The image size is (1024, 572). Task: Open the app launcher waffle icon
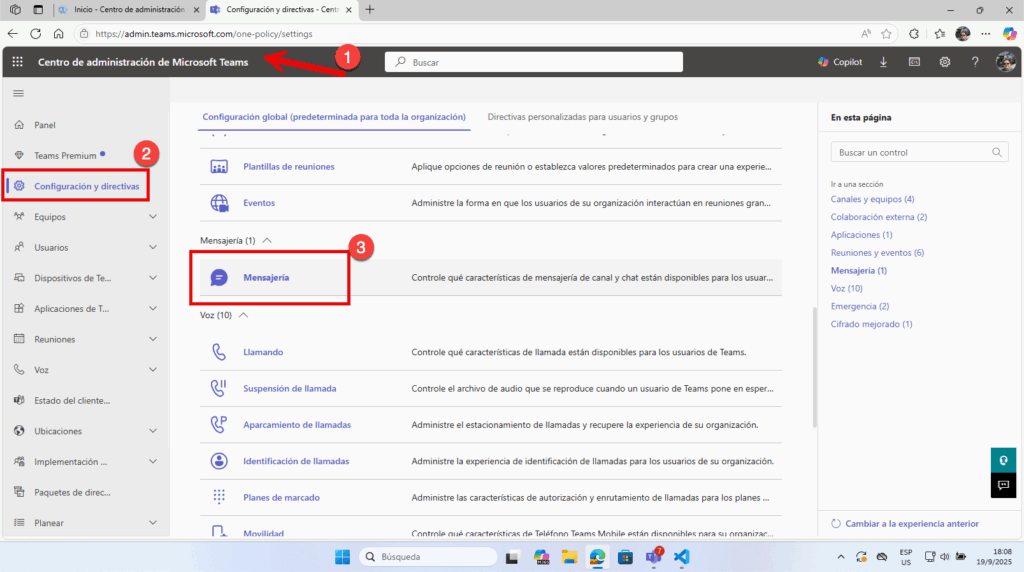tap(17, 62)
